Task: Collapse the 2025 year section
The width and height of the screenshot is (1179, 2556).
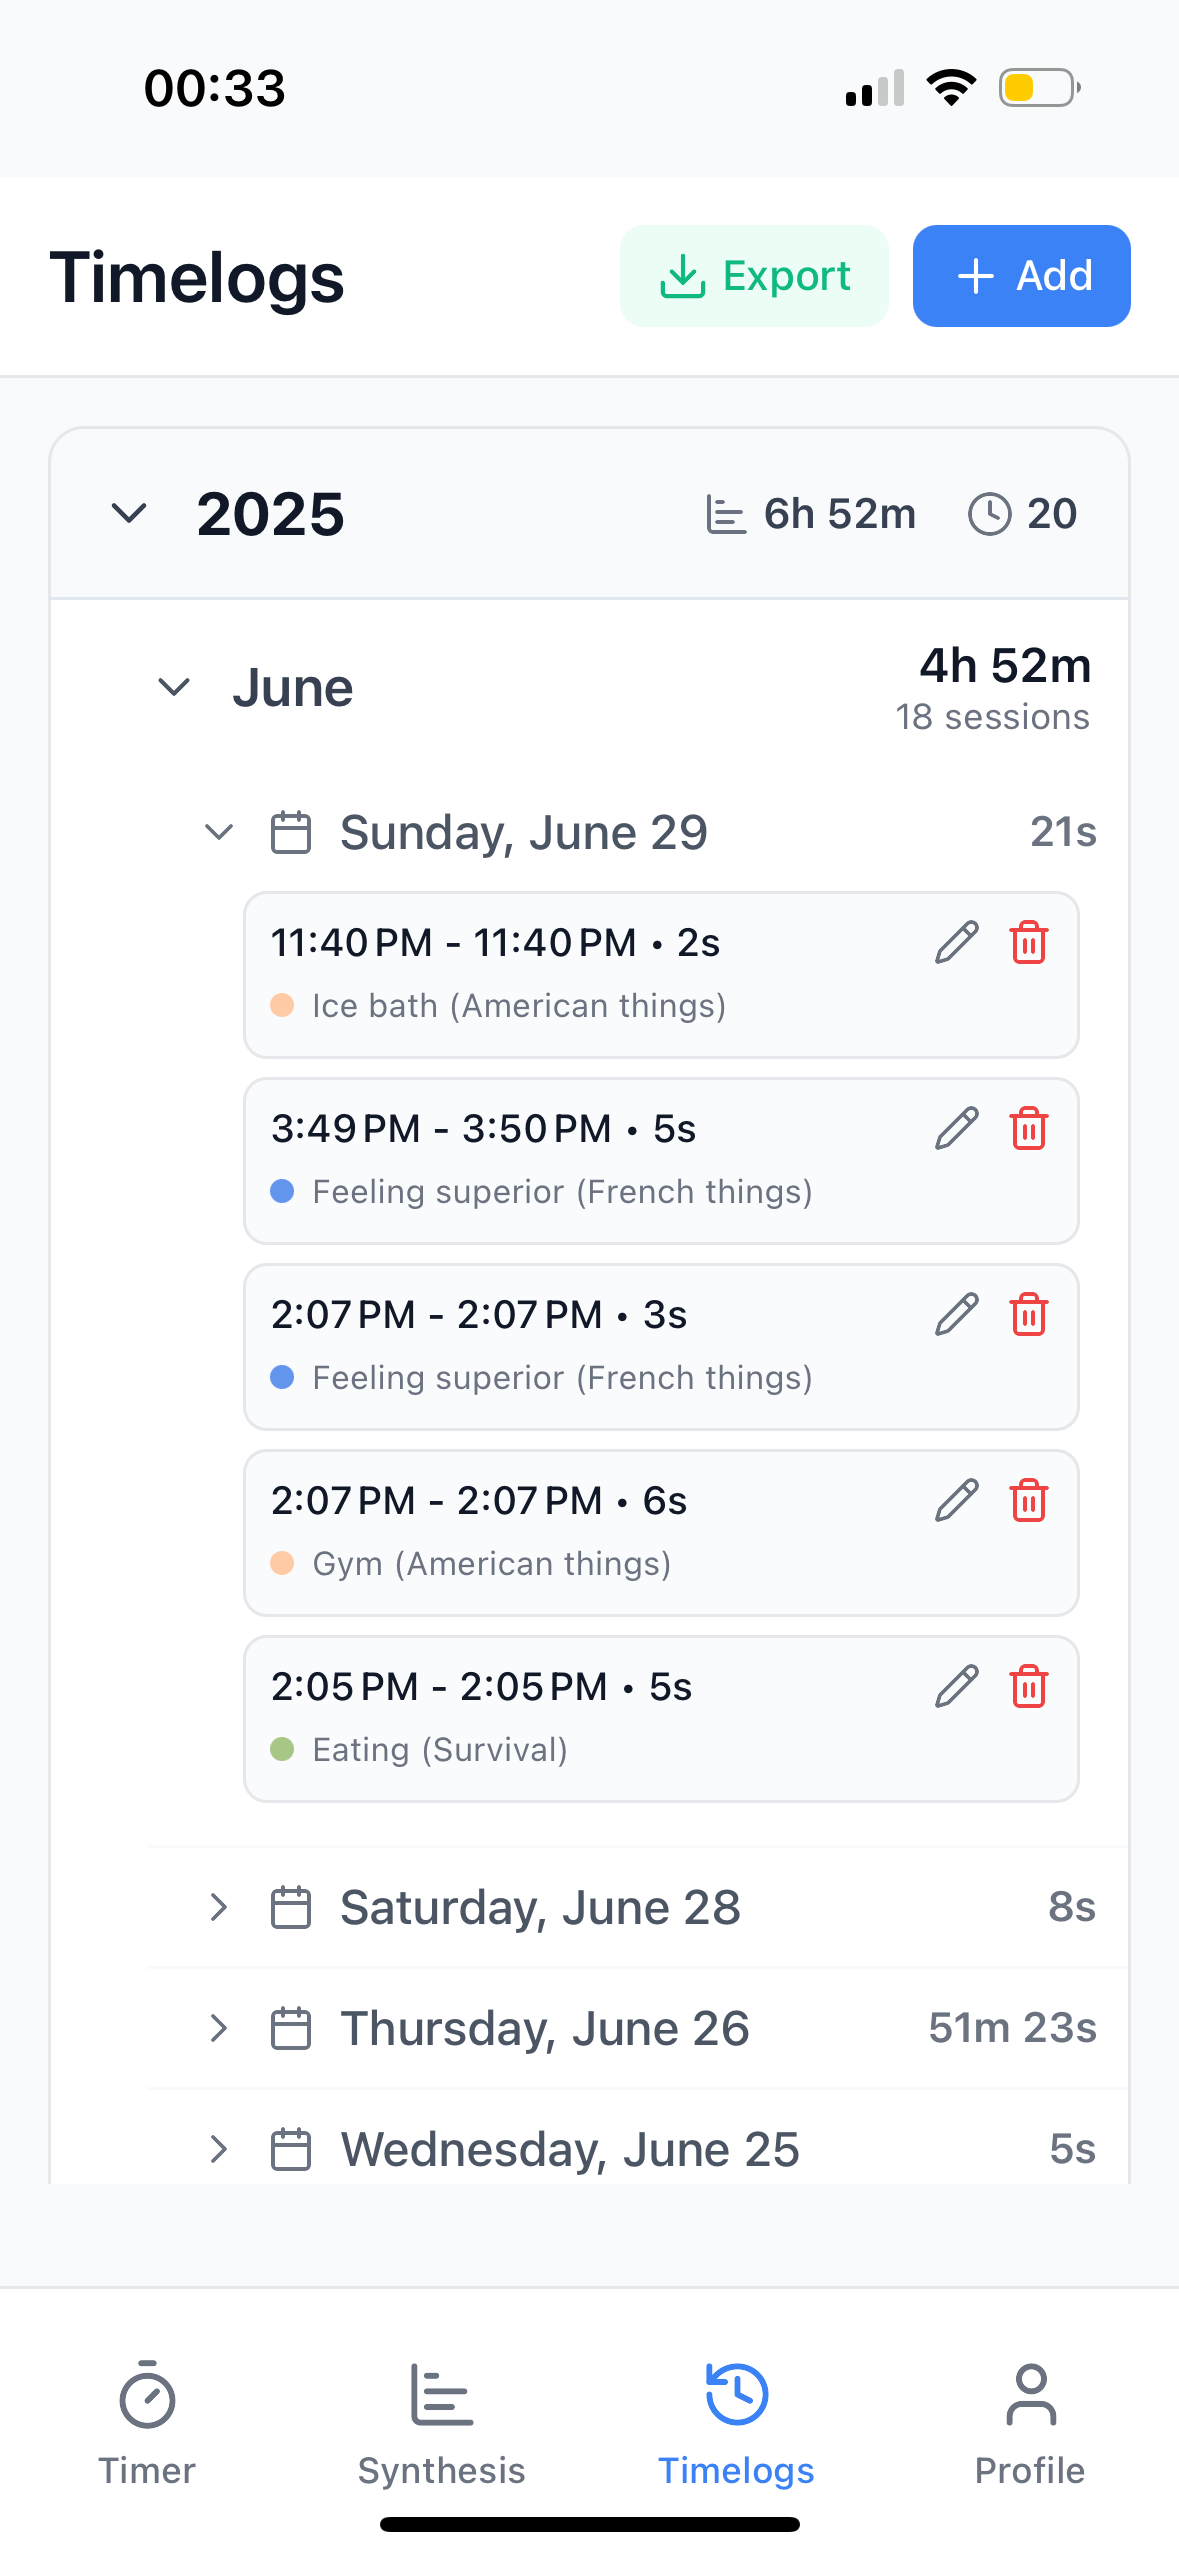Action: pos(130,514)
